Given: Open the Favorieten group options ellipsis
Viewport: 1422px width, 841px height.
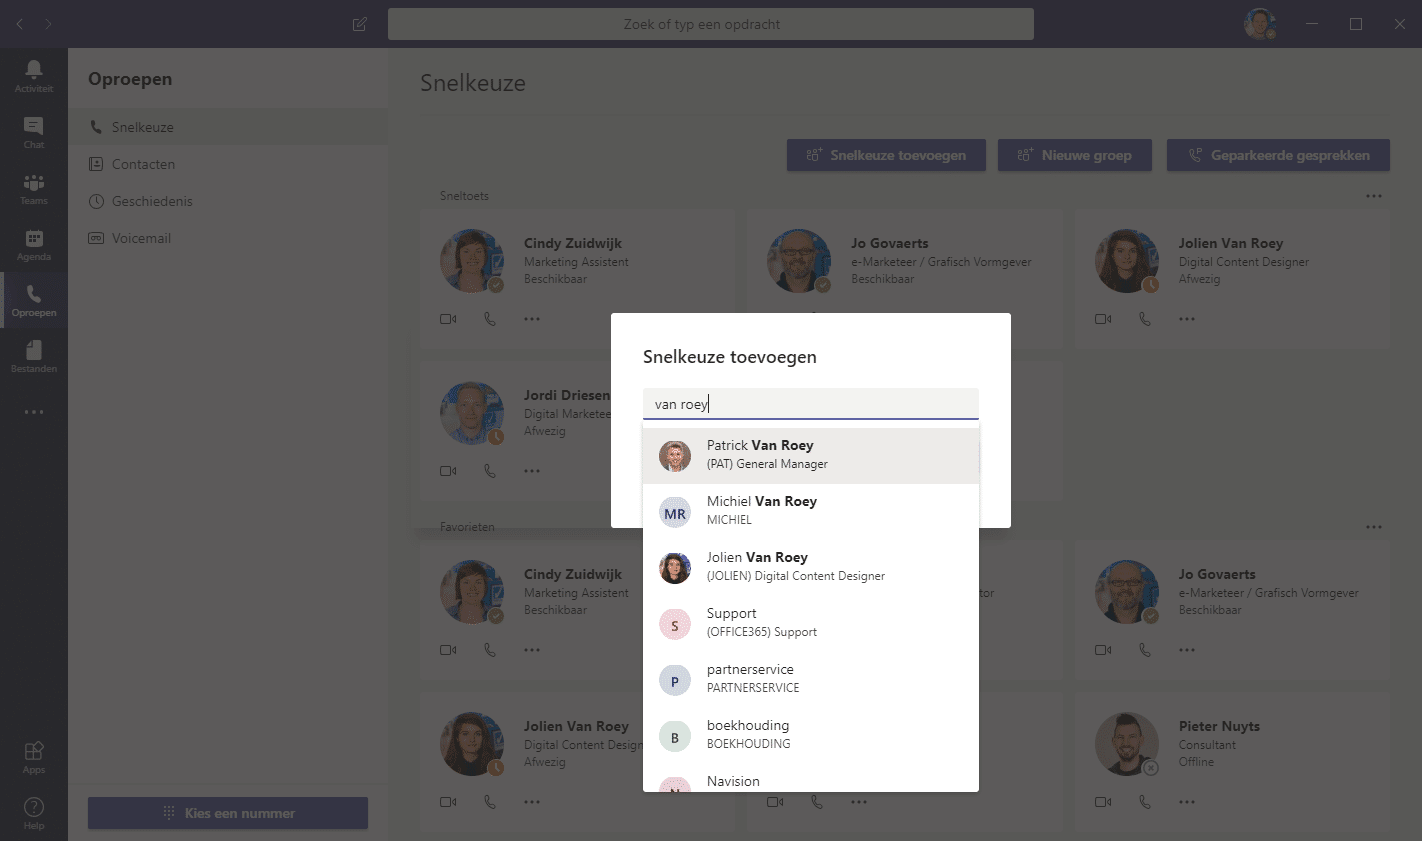Looking at the screenshot, I should pos(1374,527).
